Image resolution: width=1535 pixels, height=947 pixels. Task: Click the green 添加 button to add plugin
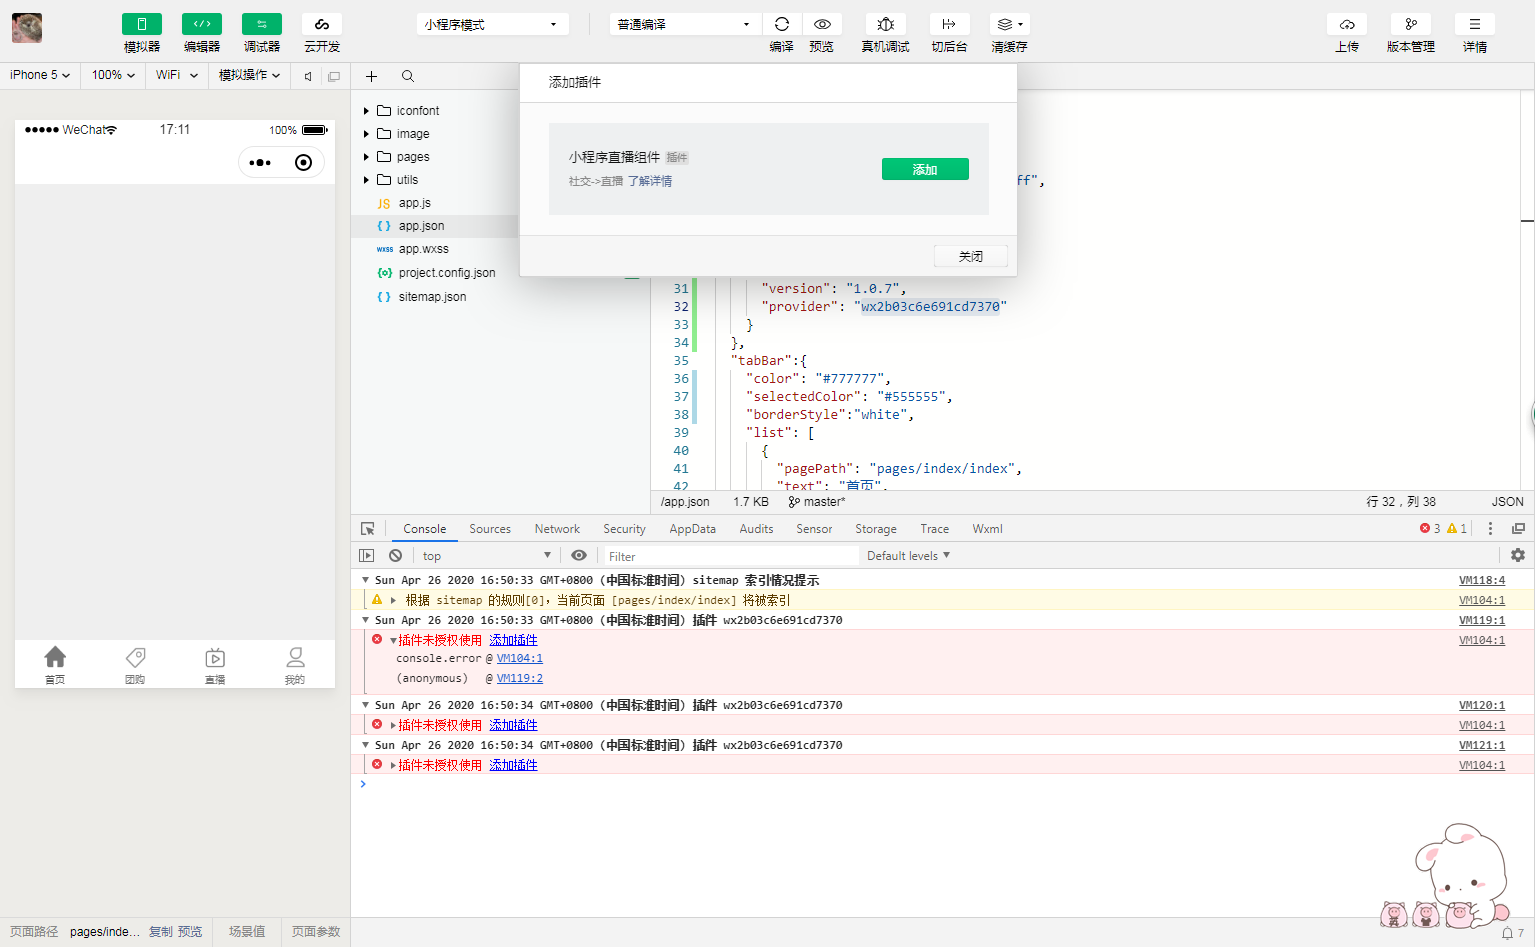[x=925, y=169]
